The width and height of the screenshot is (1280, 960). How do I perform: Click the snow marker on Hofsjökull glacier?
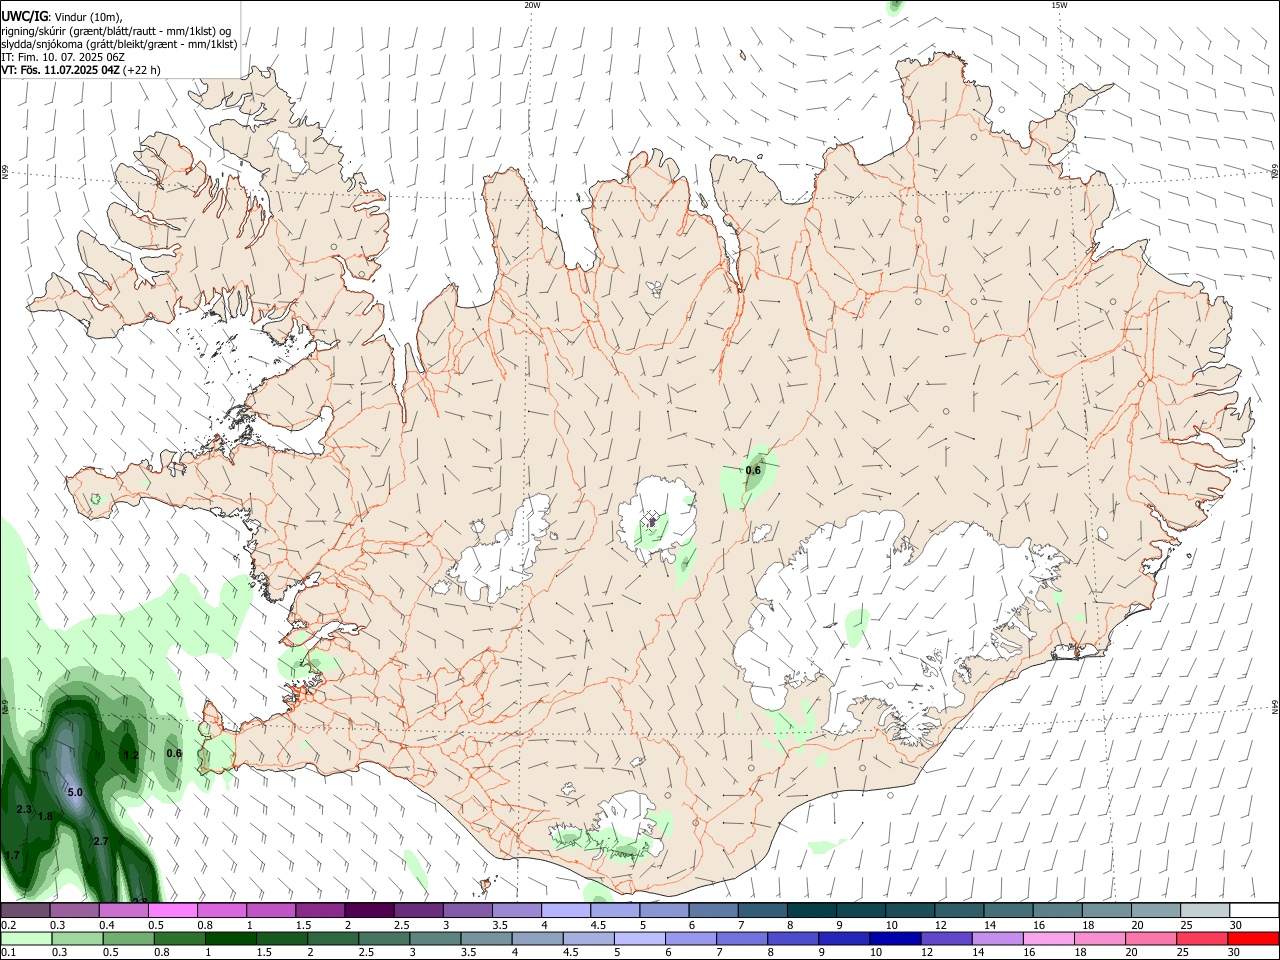click(x=651, y=519)
